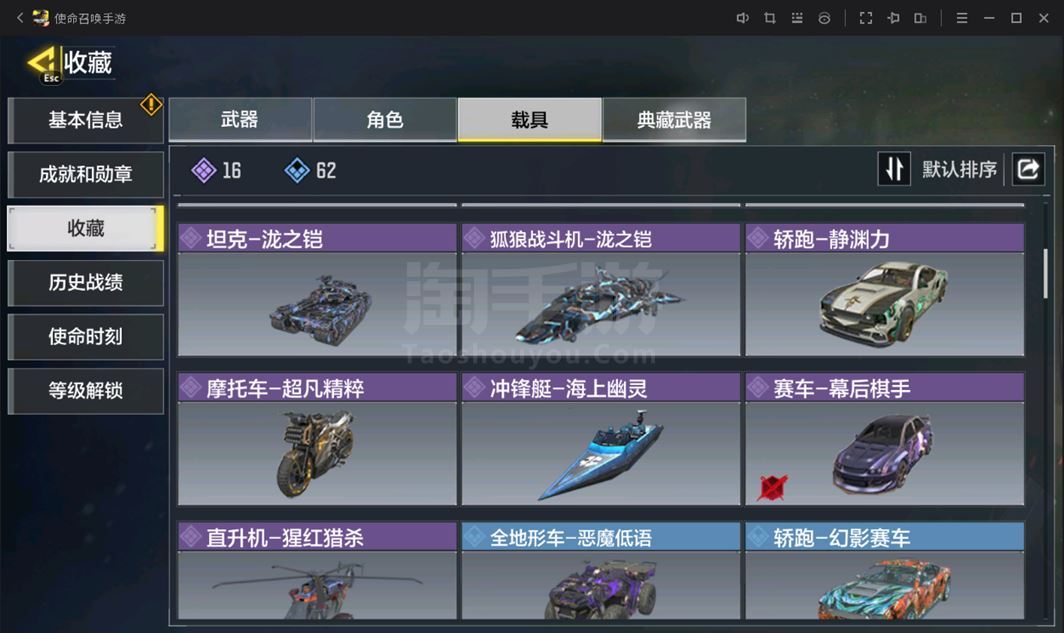Click the yellow back arrow next to 收藏
Image resolution: width=1064 pixels, height=633 pixels.
pos(43,62)
